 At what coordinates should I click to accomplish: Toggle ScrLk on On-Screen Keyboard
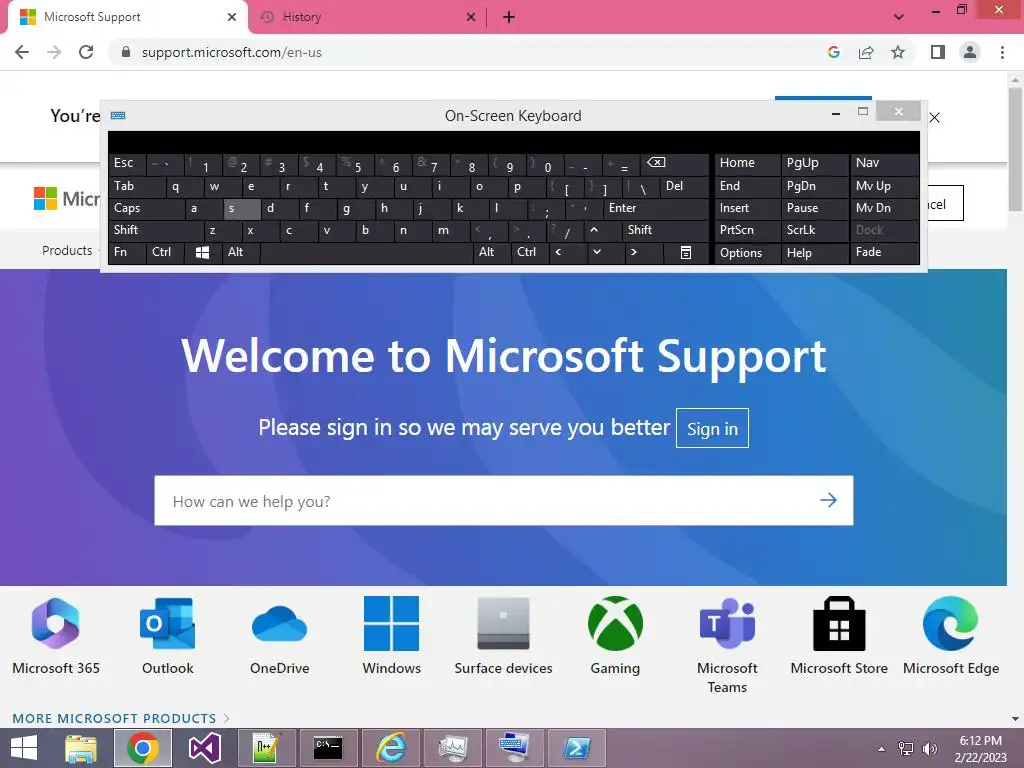click(x=814, y=230)
